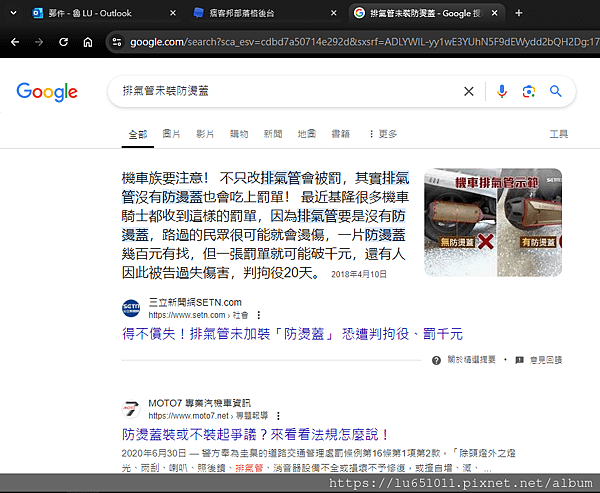Close the Outlook tab
The width and height of the screenshot is (600, 493).
tap(173, 13)
